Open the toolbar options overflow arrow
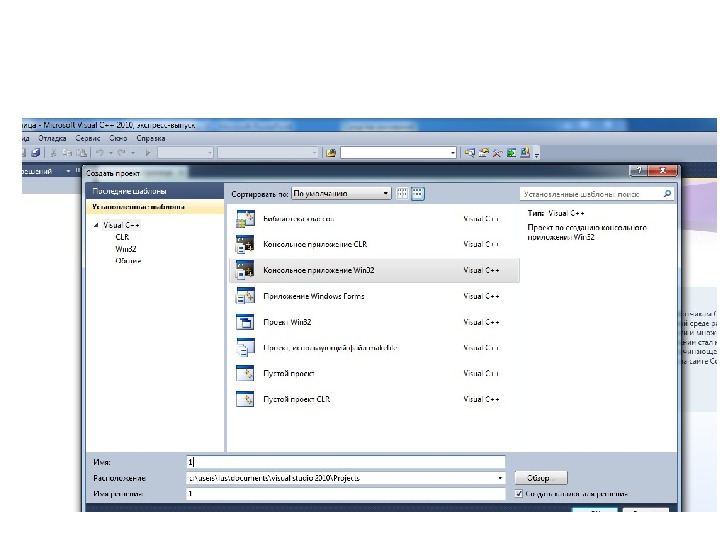The image size is (720, 540). point(537,155)
